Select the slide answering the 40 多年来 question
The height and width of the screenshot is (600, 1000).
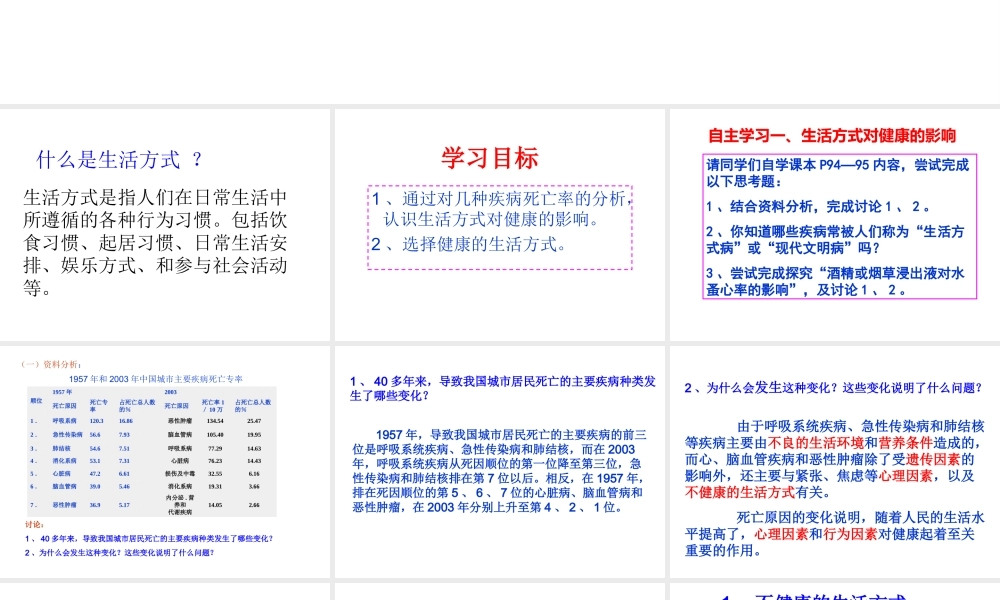click(x=499, y=462)
